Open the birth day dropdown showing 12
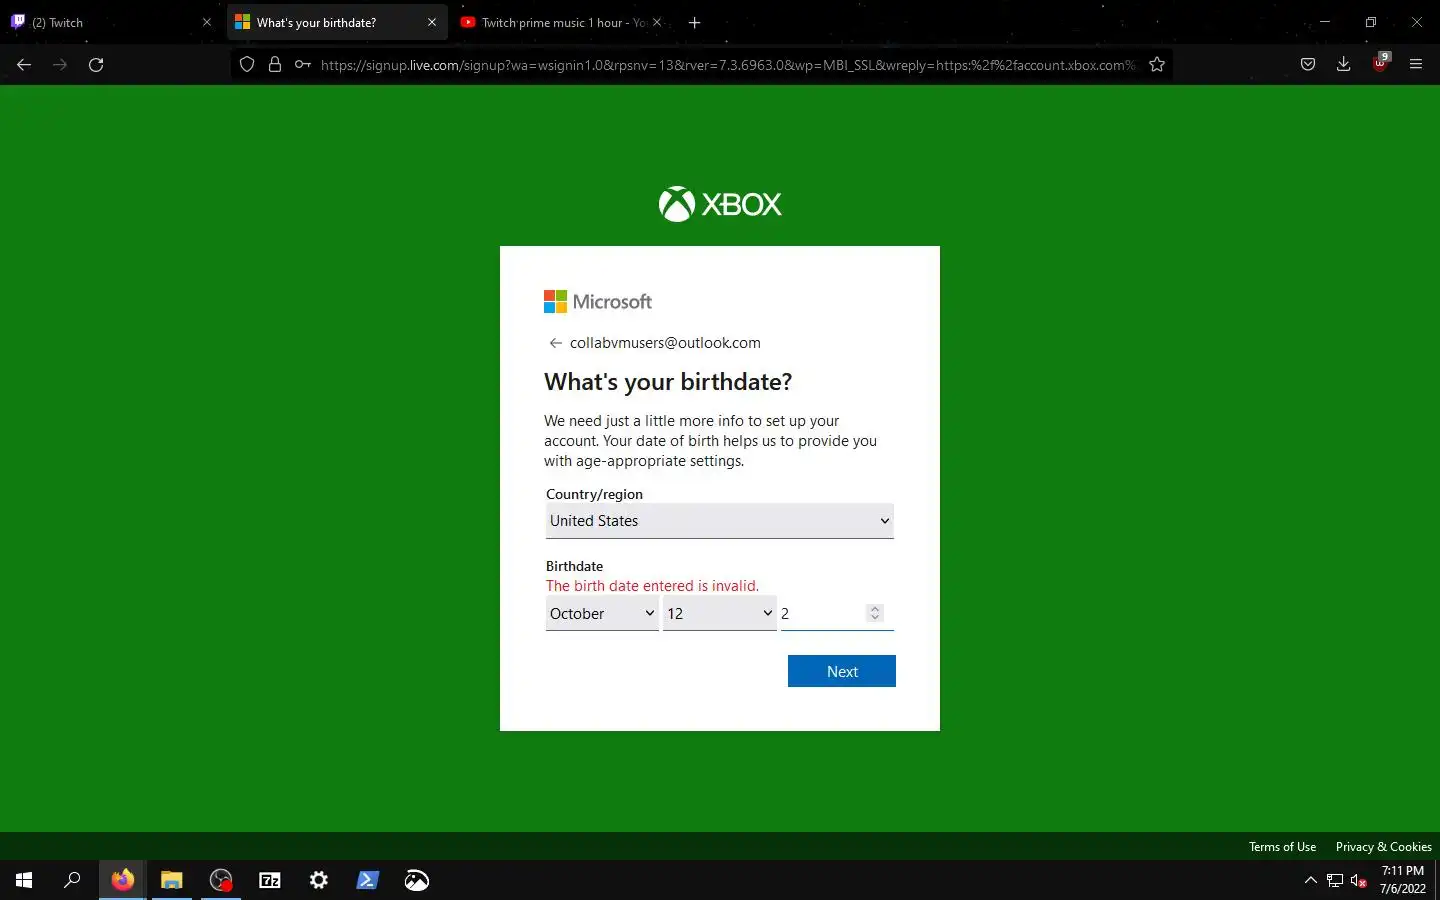This screenshot has height=900, width=1440. click(x=720, y=614)
